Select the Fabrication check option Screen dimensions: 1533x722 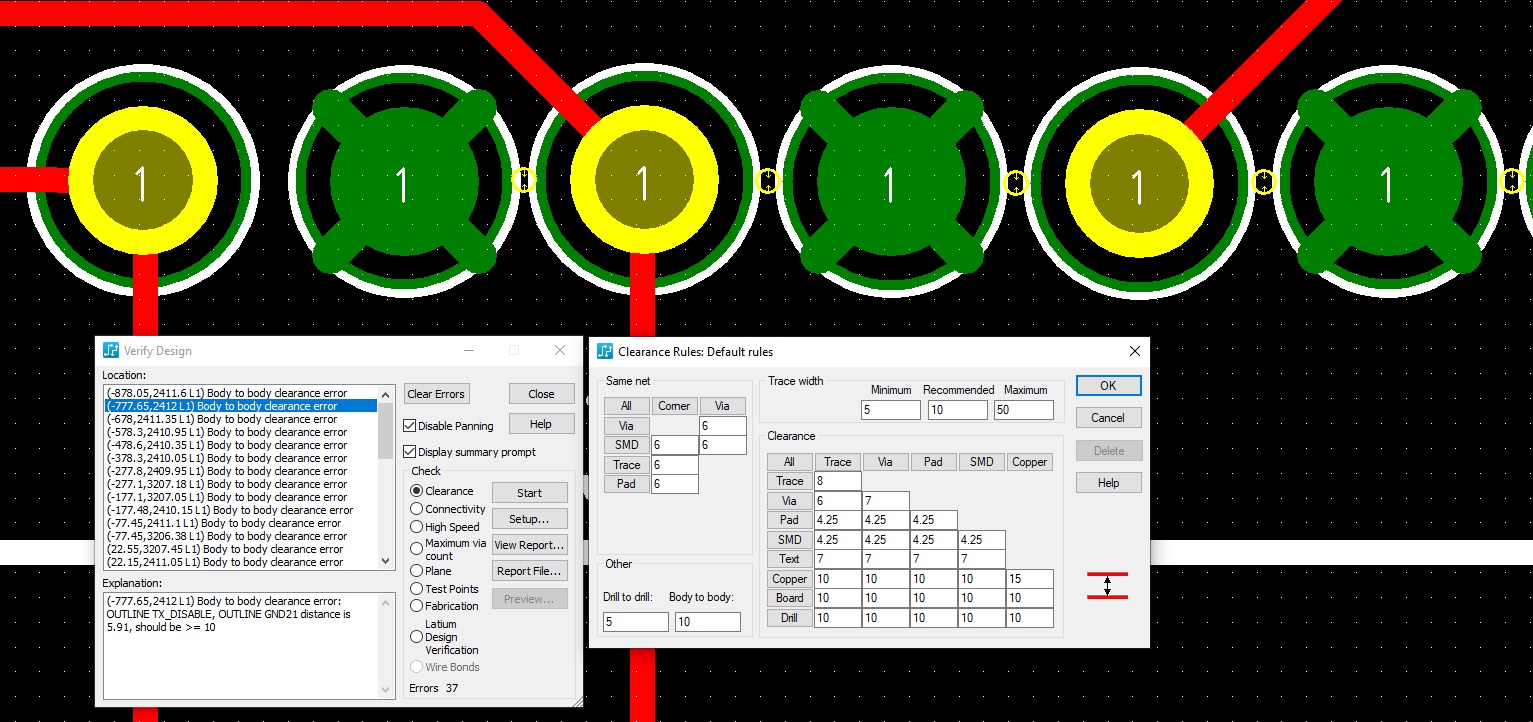[417, 606]
